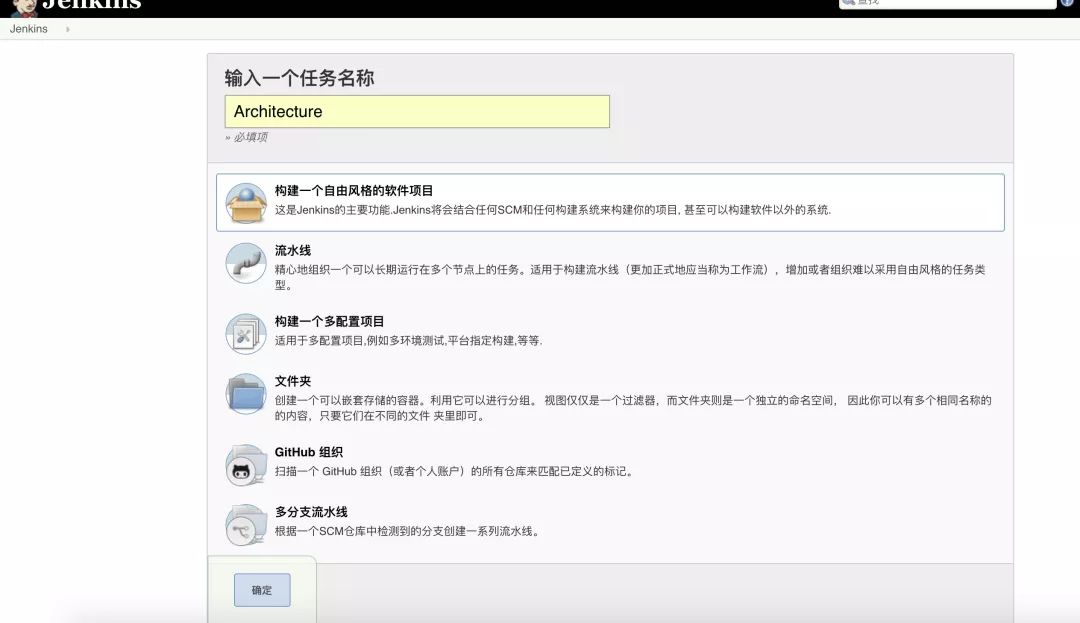Click description 扫描一个 GitHub 组织 text
This screenshot has width=1080, height=623.
click(x=455, y=472)
